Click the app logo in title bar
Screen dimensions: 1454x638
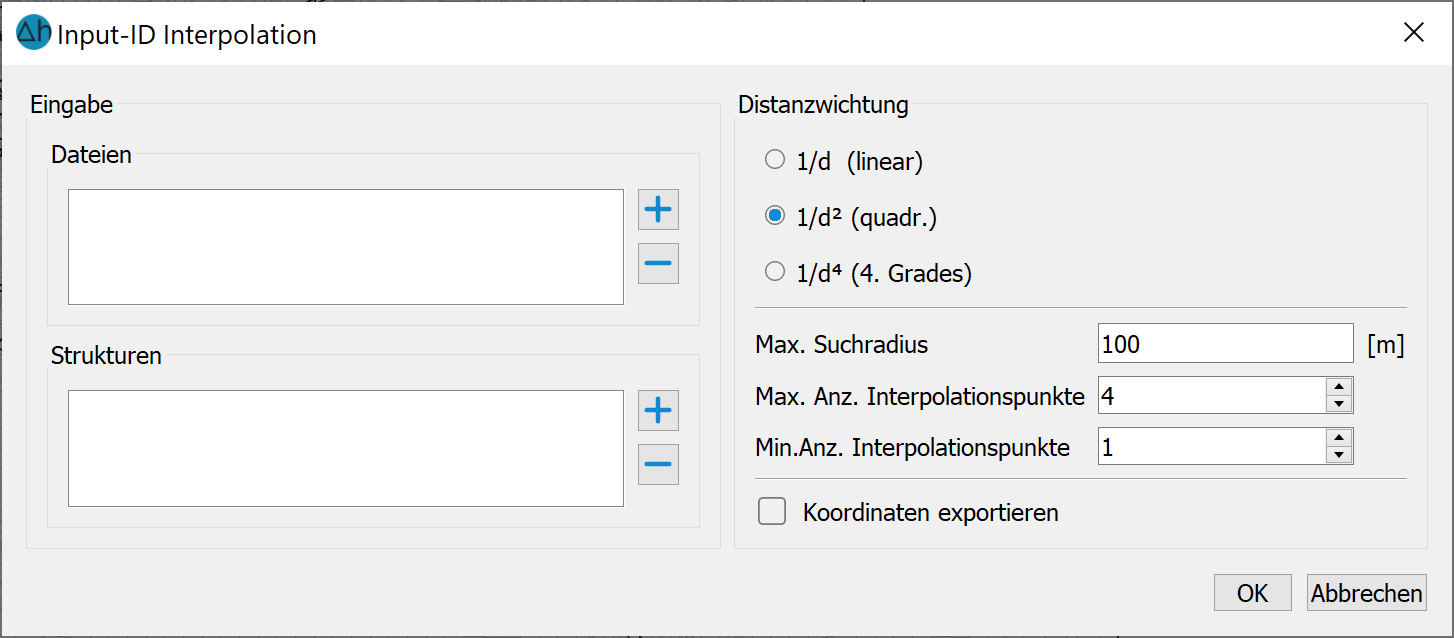tap(34, 33)
